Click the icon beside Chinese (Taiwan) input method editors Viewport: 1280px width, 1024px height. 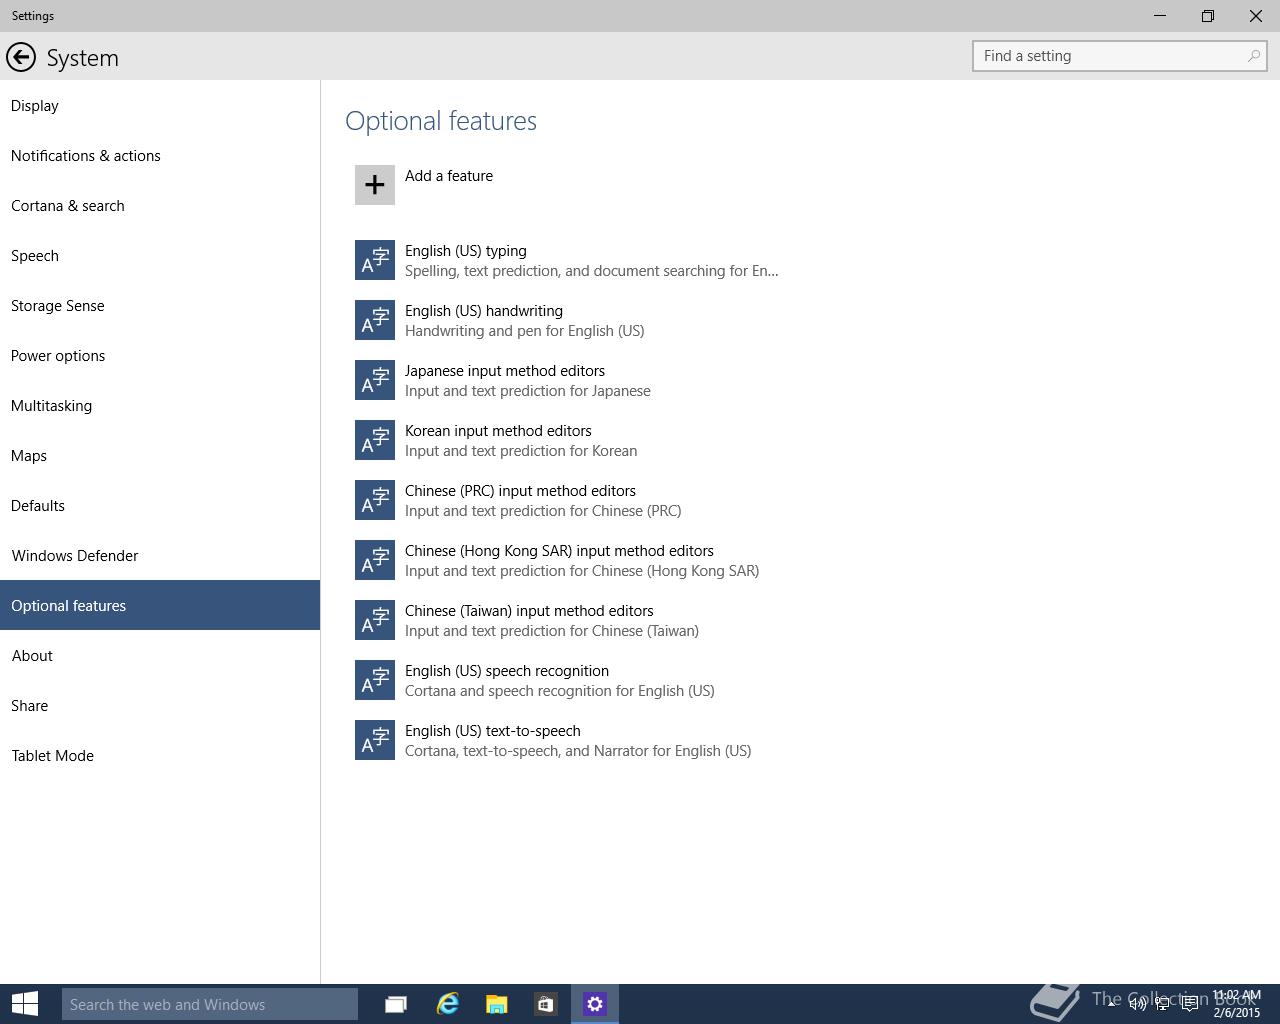375,620
